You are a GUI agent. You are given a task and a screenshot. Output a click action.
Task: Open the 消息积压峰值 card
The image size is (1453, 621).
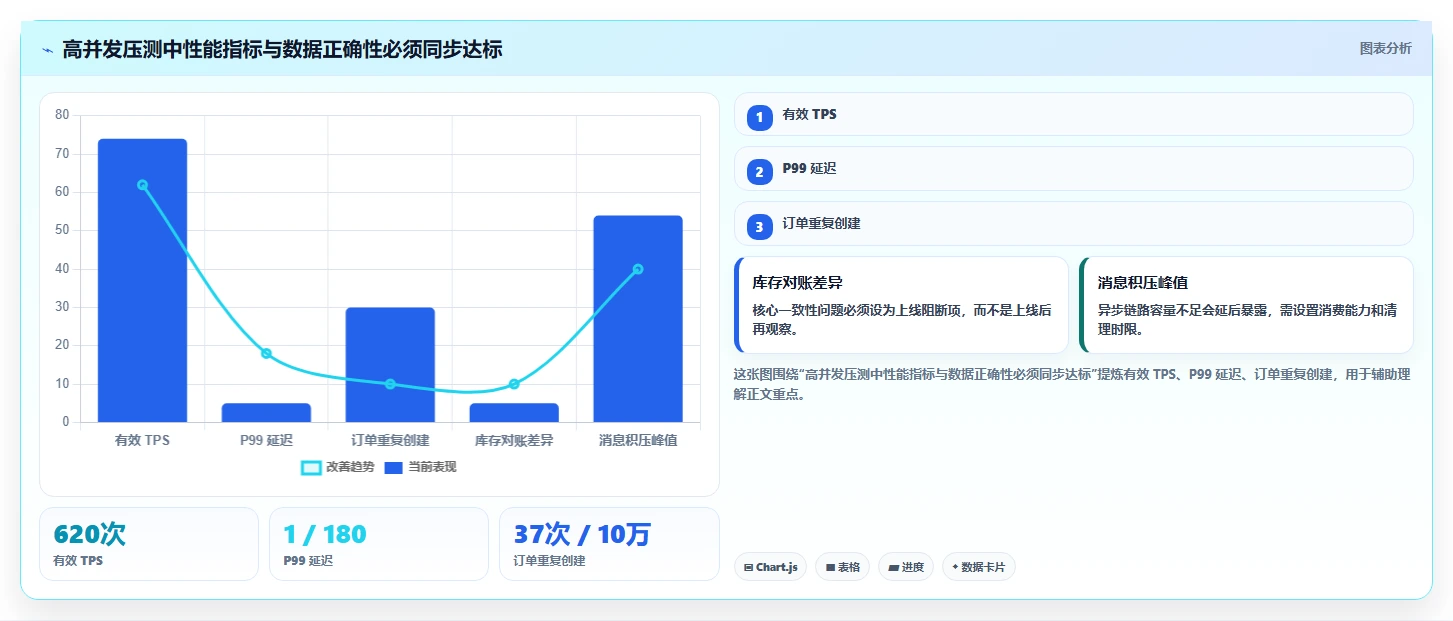tap(1246, 305)
